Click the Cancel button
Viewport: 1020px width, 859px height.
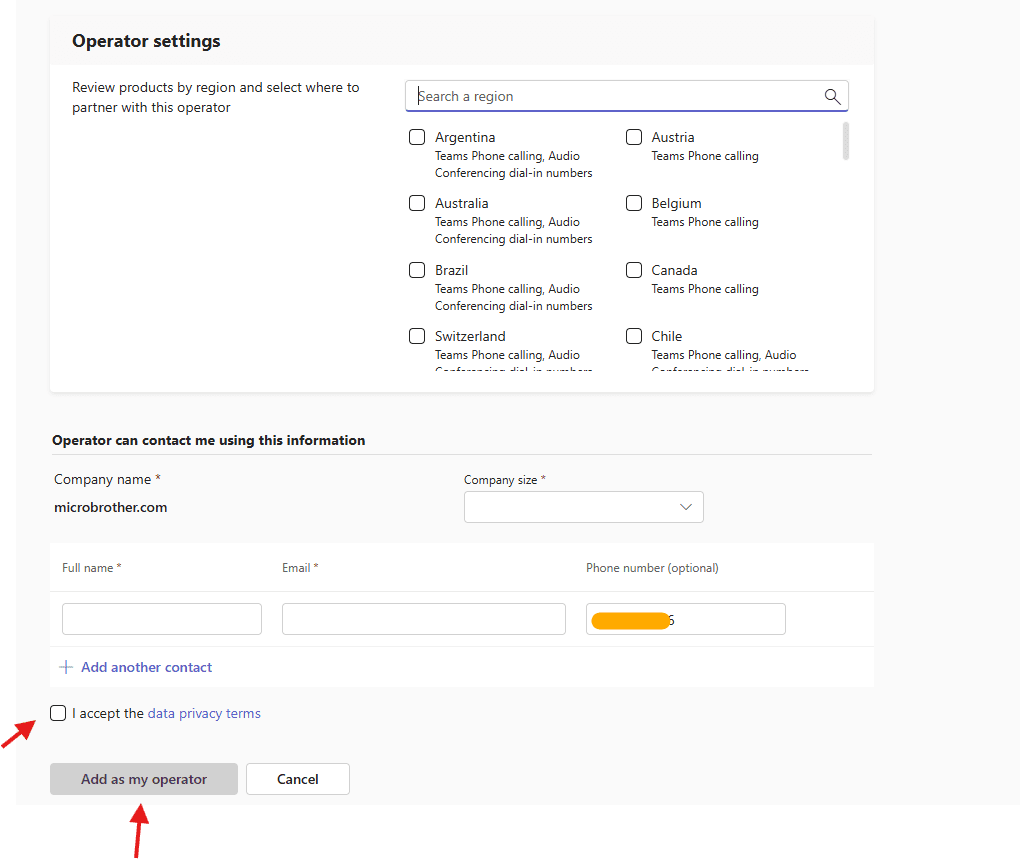click(298, 779)
